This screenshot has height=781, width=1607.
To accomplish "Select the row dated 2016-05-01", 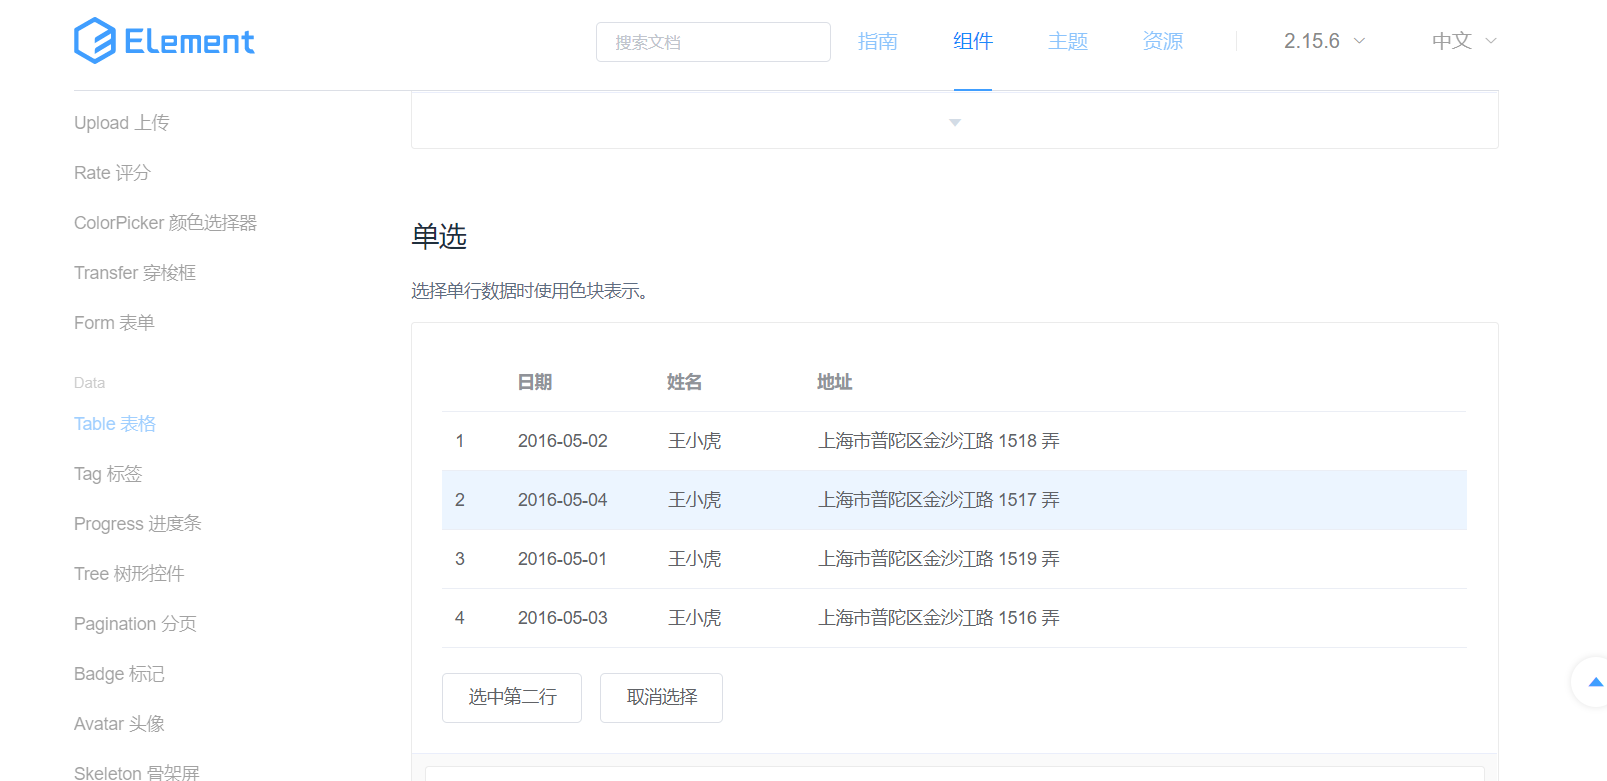I will click(954, 559).
